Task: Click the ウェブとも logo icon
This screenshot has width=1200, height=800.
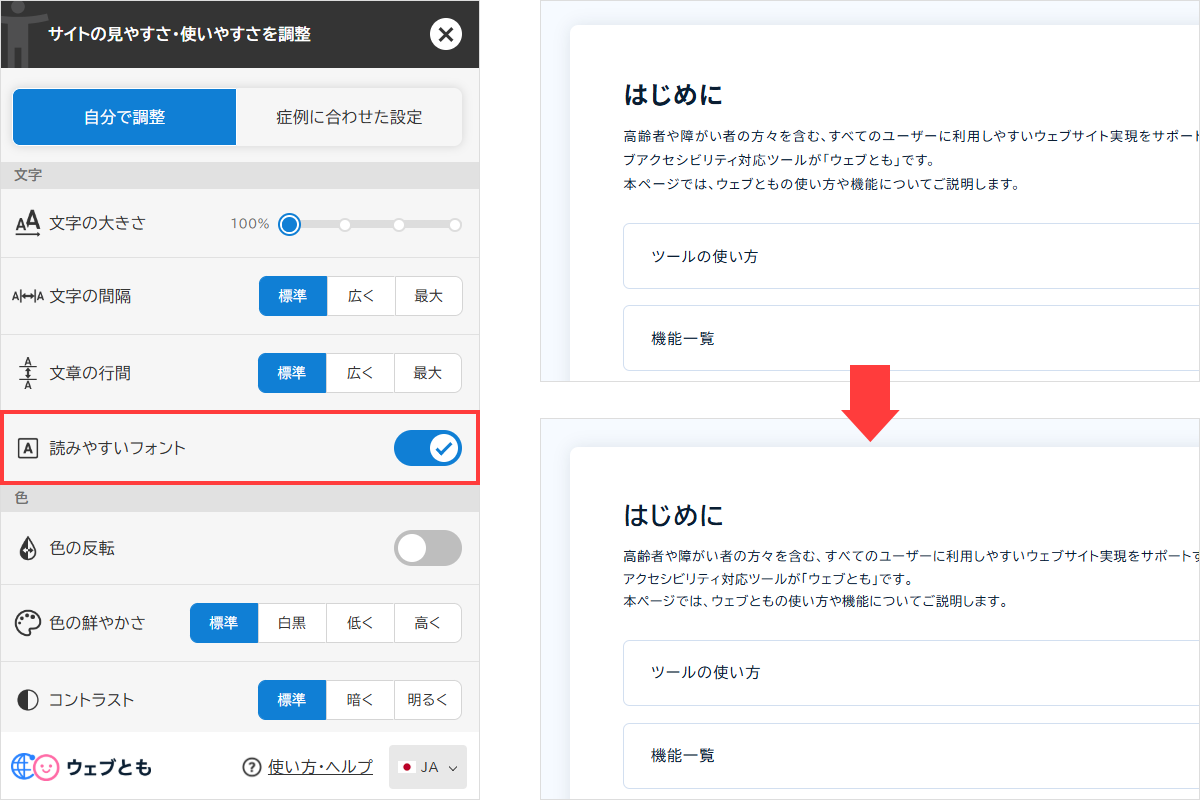Action: pyautogui.click(x=36, y=767)
